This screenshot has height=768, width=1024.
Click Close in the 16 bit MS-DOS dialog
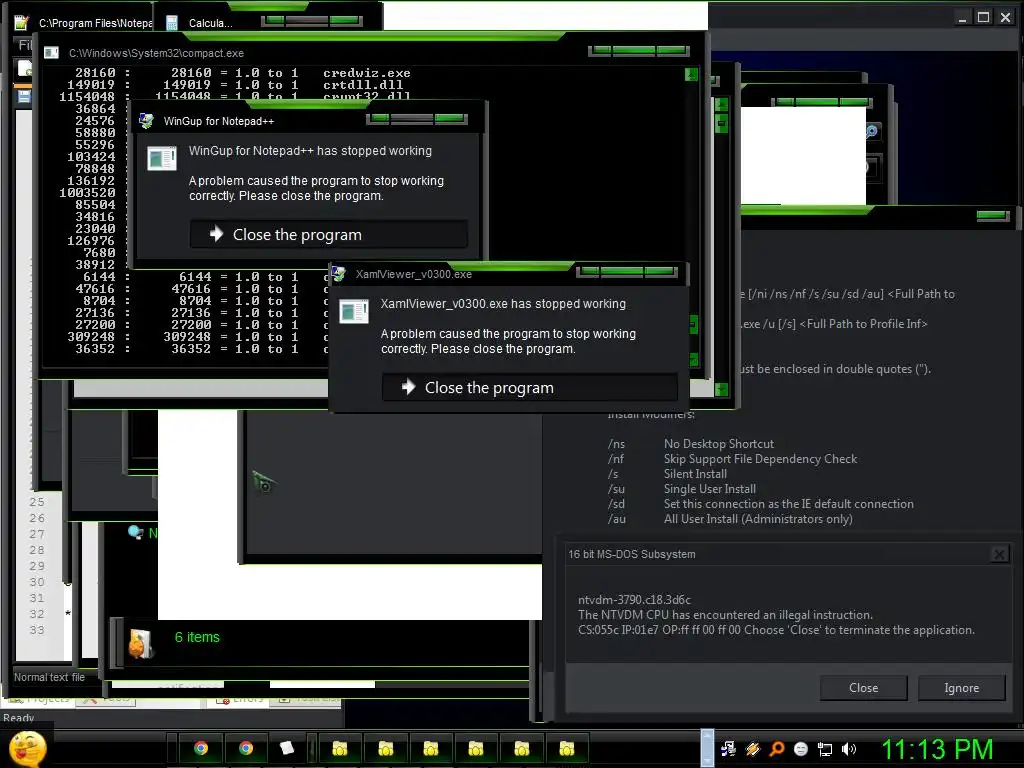pyautogui.click(x=863, y=688)
